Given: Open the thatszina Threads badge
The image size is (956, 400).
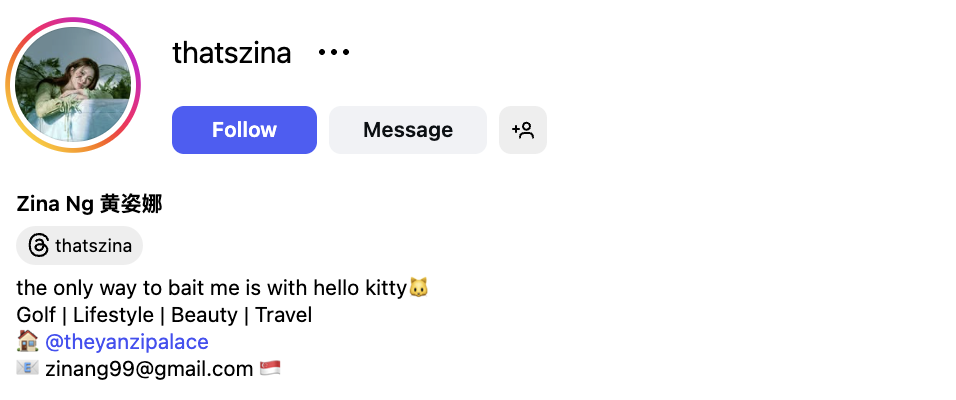Looking at the screenshot, I should [x=81, y=245].
